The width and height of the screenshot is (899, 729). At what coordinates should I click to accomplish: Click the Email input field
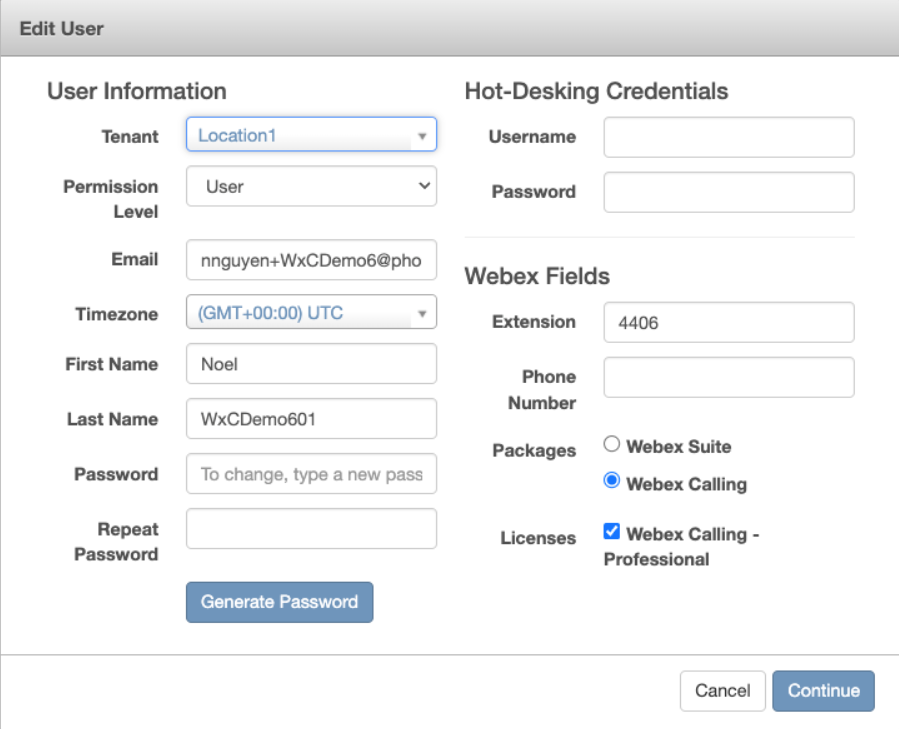tap(311, 260)
